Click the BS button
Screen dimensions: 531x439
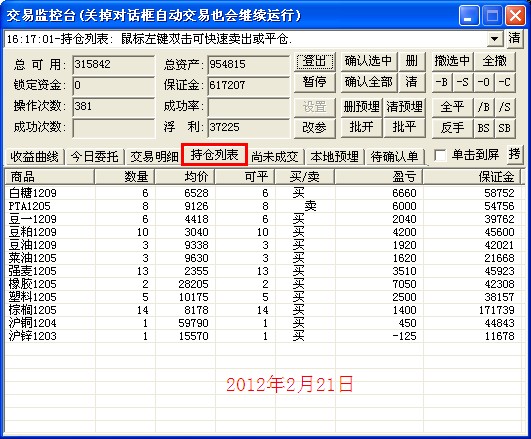coord(484,128)
